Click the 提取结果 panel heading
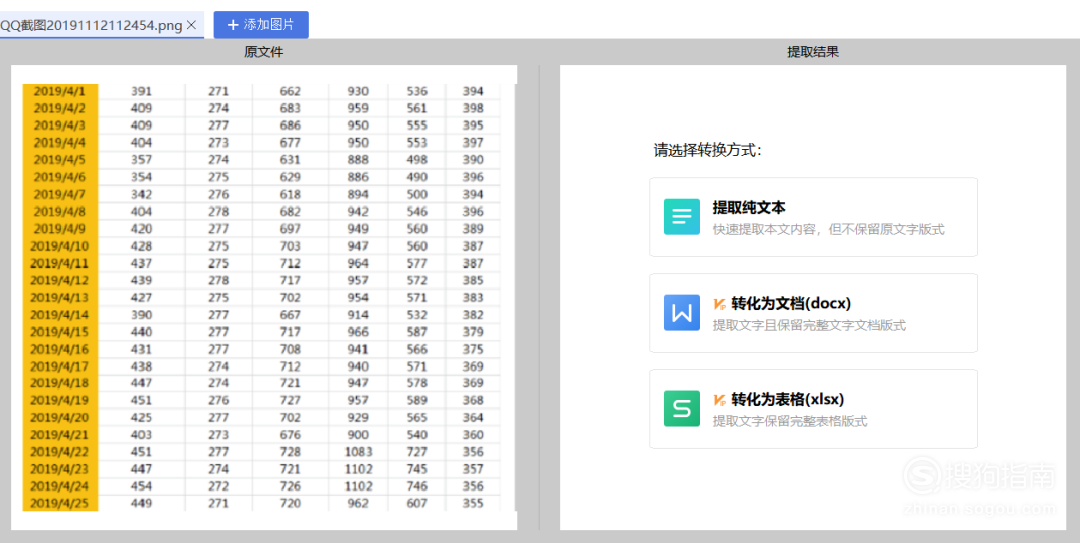 point(813,52)
